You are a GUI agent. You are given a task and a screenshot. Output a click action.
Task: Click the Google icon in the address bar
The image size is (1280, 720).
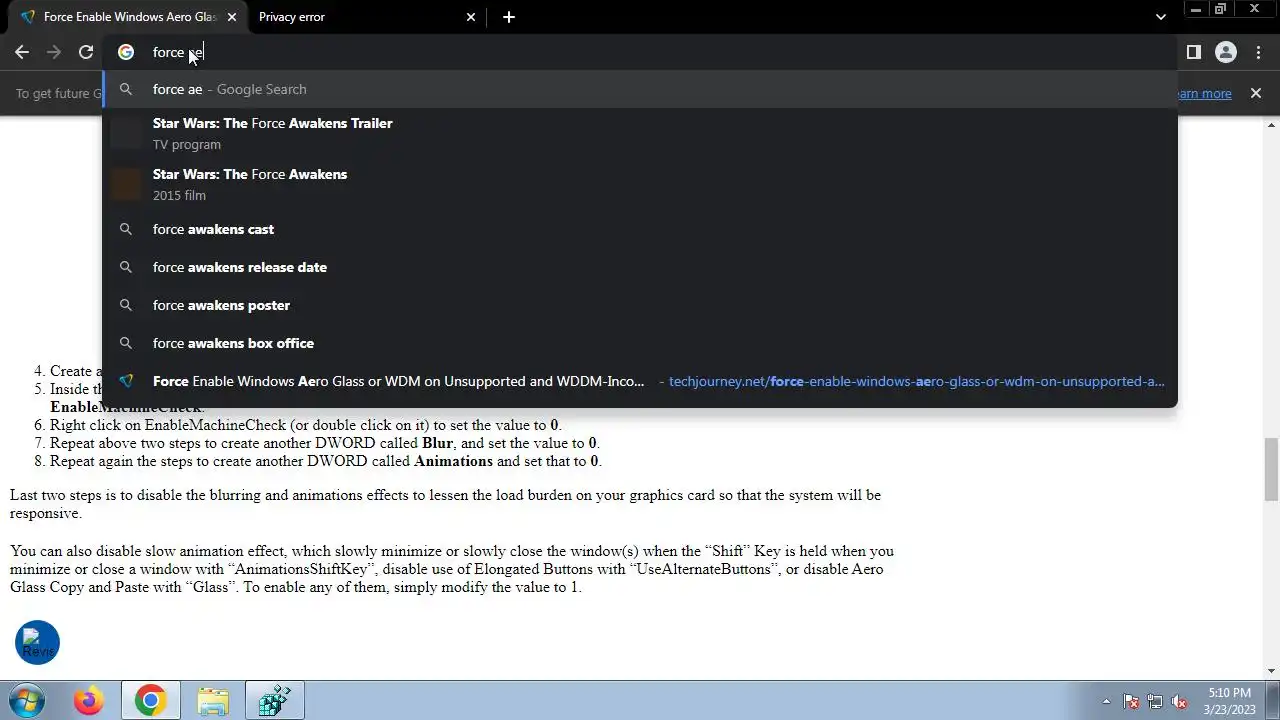click(x=126, y=52)
